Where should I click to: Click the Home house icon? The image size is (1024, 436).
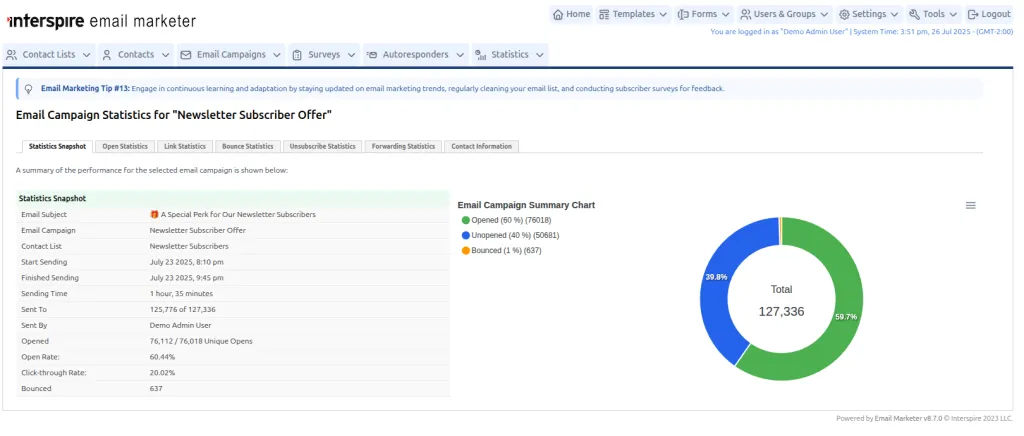(558, 14)
